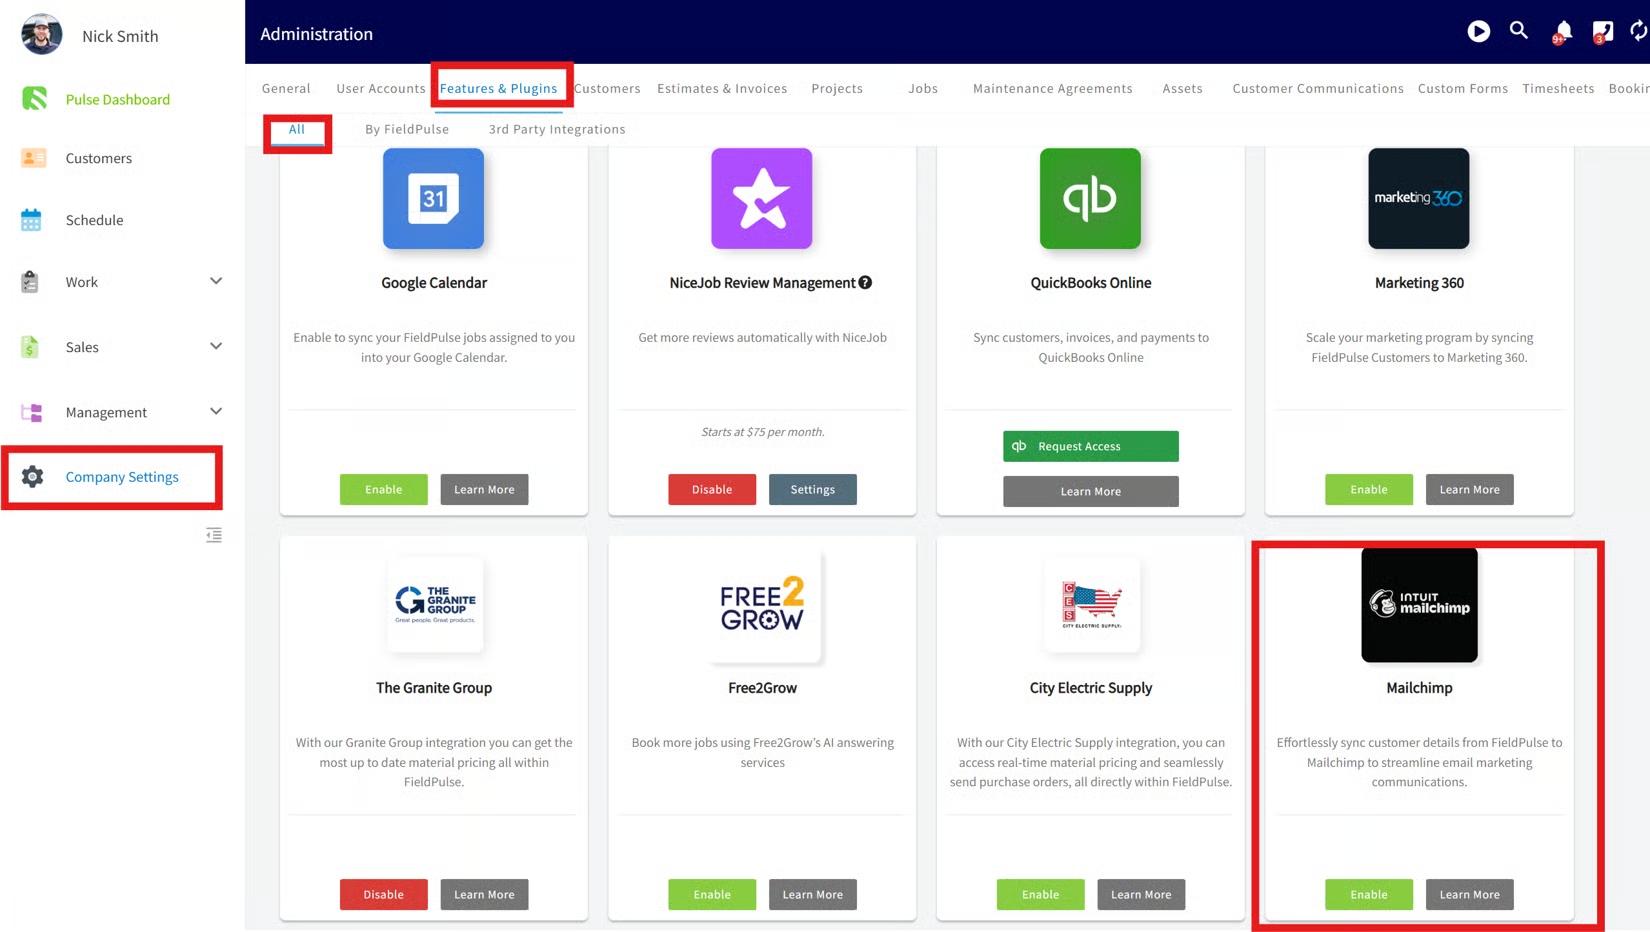Select the All sub-tab
This screenshot has height=932, width=1650.
[297, 129]
